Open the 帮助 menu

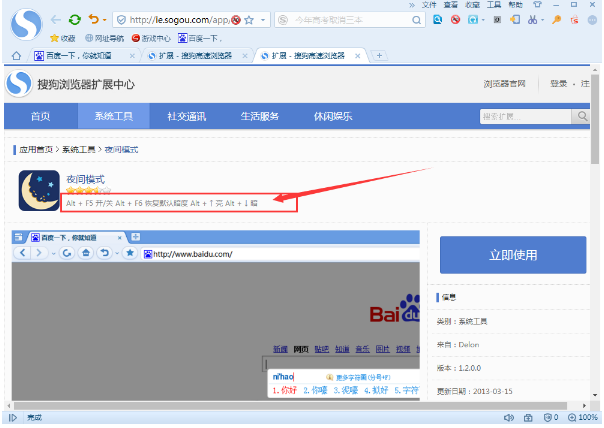[515, 5]
